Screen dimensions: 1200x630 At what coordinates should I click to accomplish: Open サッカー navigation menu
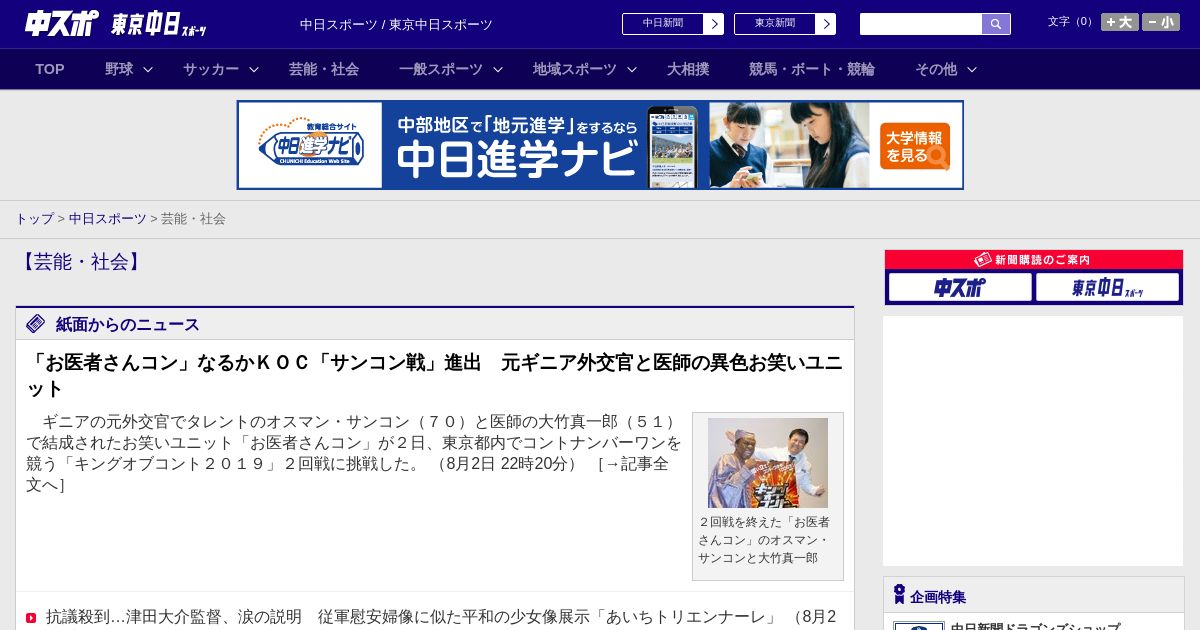tap(211, 69)
